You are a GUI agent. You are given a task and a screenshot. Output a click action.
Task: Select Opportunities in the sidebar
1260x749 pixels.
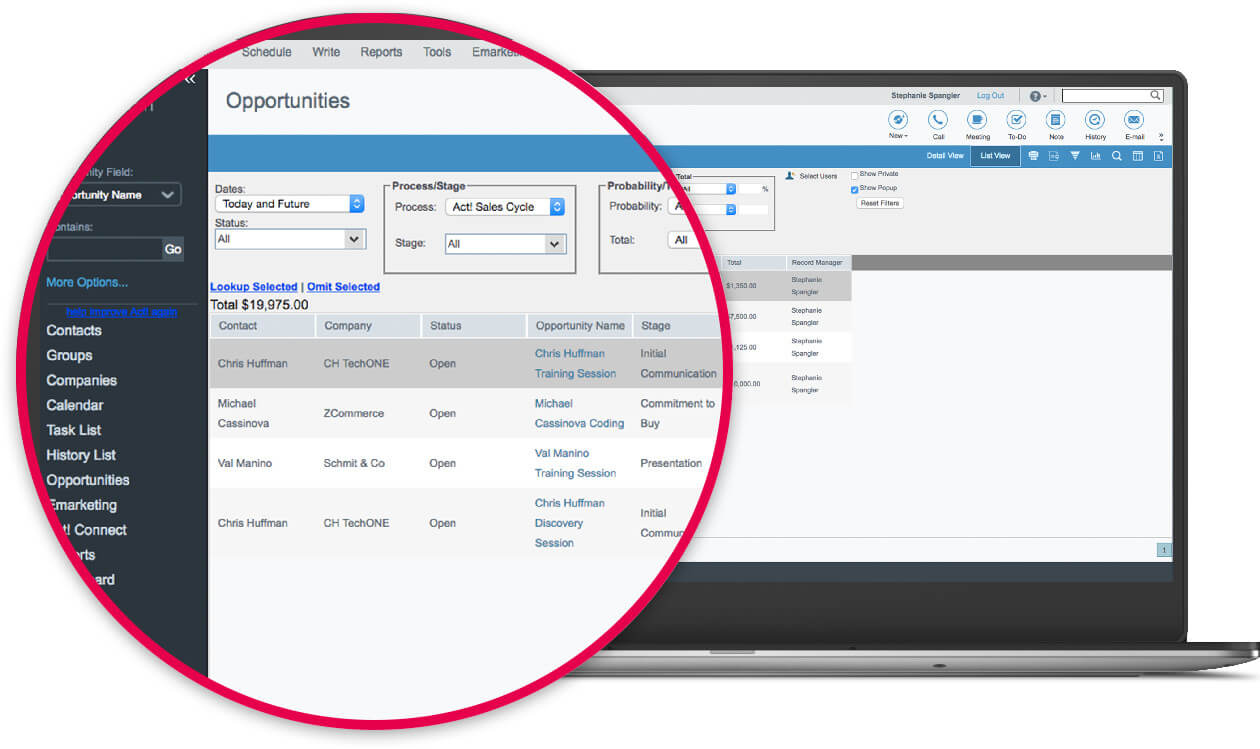coord(88,480)
